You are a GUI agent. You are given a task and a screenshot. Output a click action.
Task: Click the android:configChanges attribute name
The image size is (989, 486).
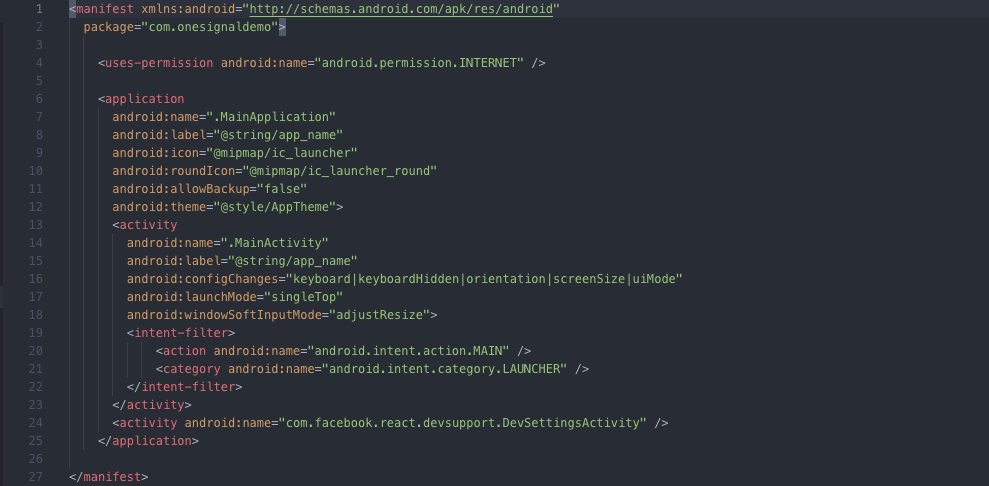tap(202, 279)
